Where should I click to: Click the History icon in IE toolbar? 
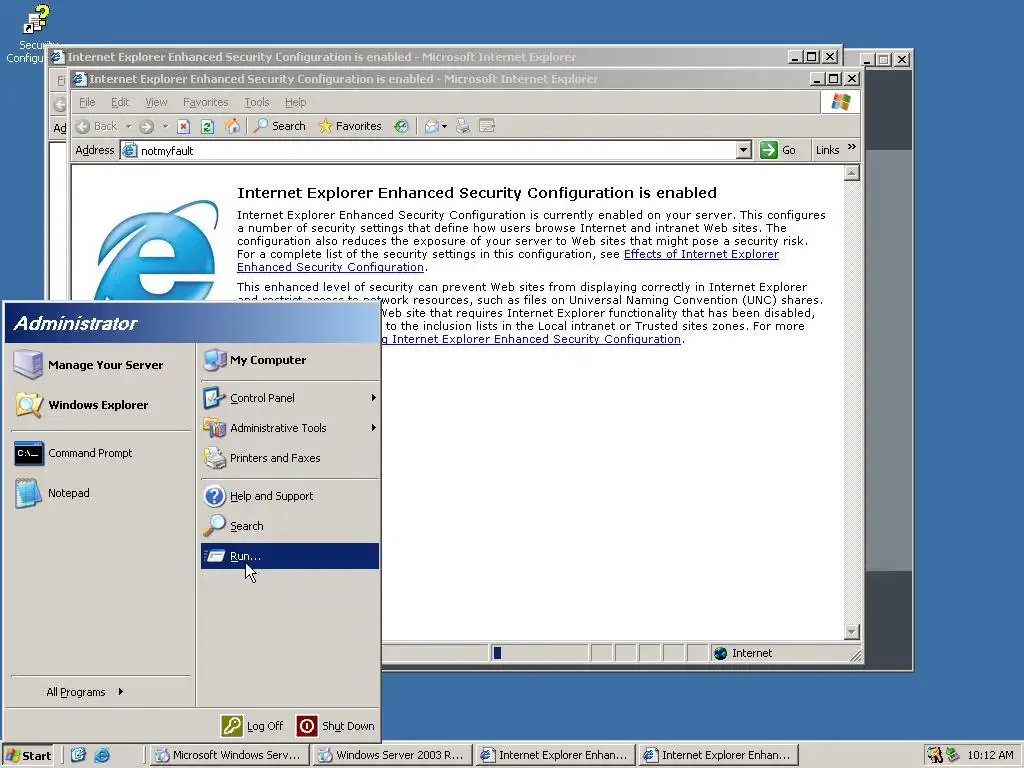(x=401, y=126)
